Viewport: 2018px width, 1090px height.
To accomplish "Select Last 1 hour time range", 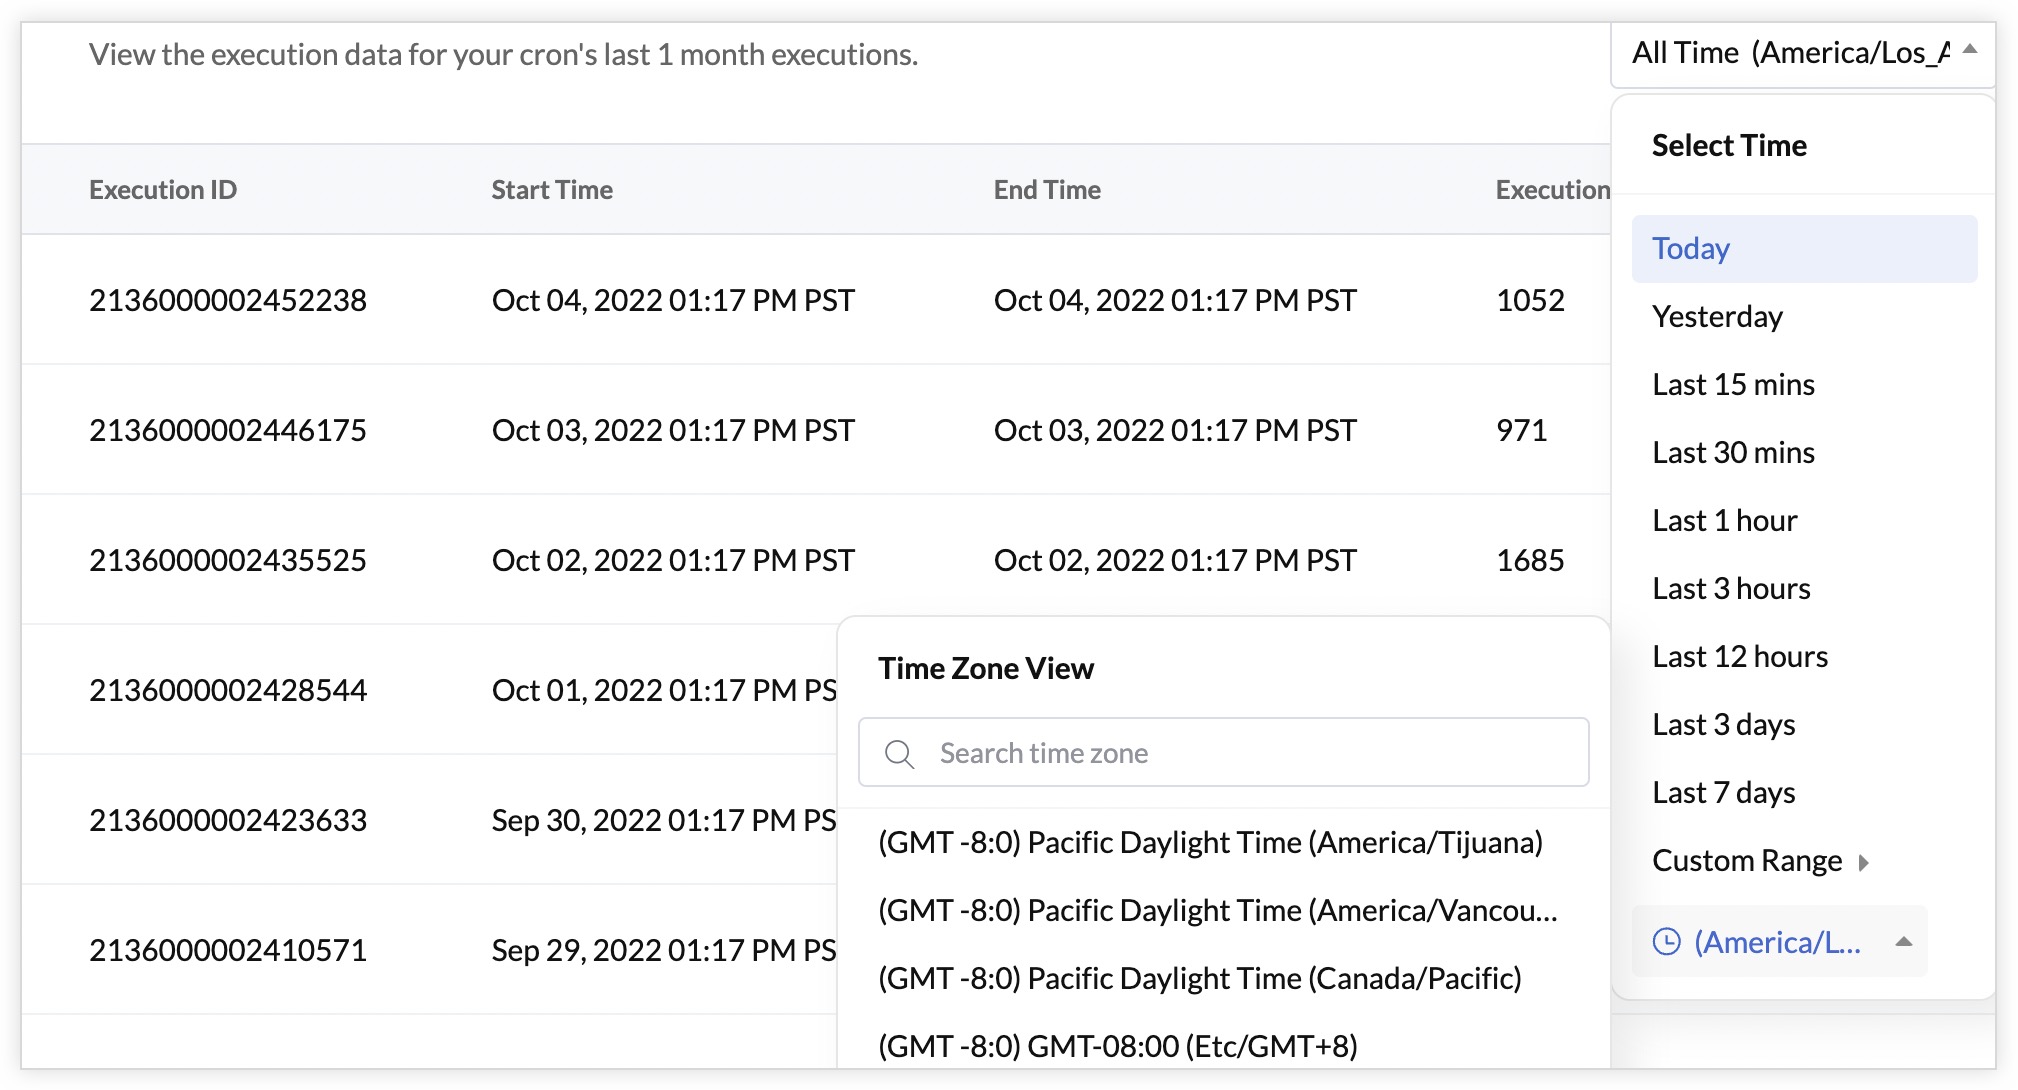I will coord(1723,520).
